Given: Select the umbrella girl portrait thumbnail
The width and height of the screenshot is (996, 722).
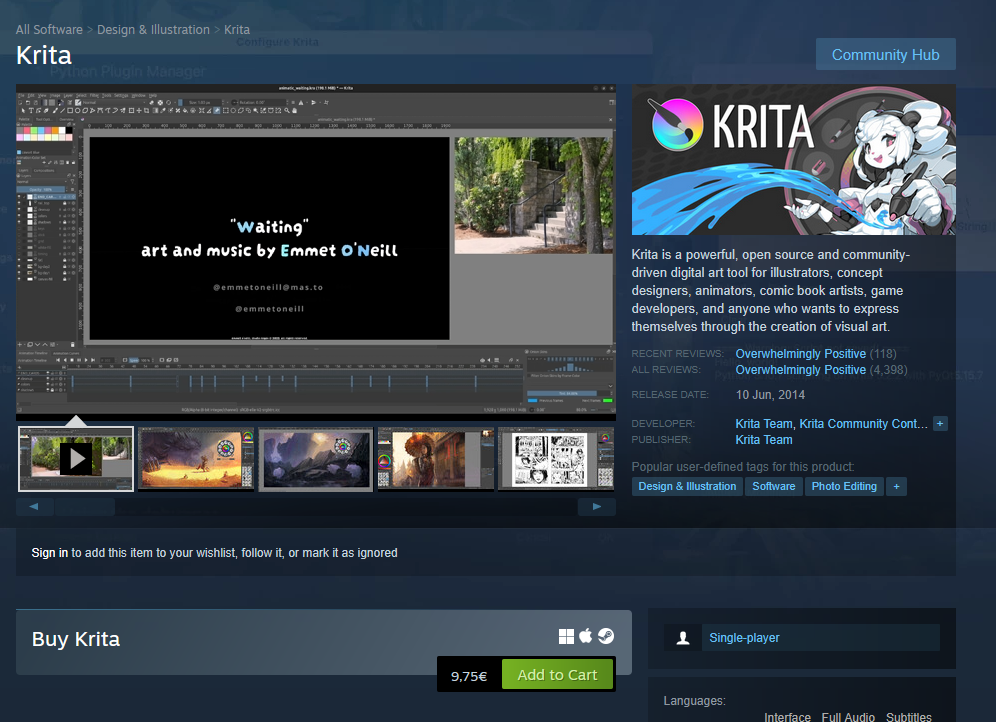Looking at the screenshot, I should pos(436,458).
